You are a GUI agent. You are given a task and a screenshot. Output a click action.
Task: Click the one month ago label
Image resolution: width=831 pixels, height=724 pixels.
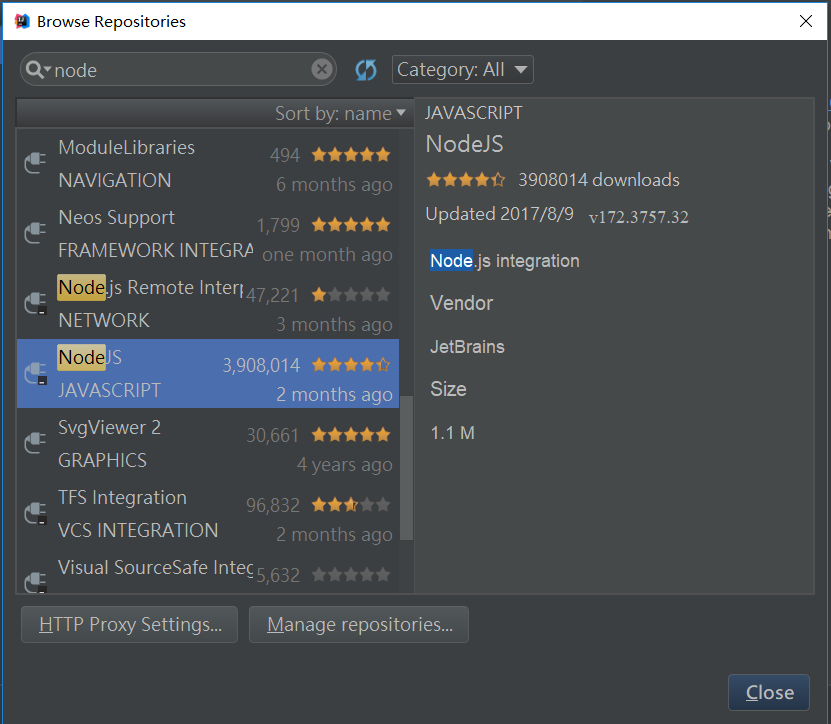pyautogui.click(x=327, y=254)
